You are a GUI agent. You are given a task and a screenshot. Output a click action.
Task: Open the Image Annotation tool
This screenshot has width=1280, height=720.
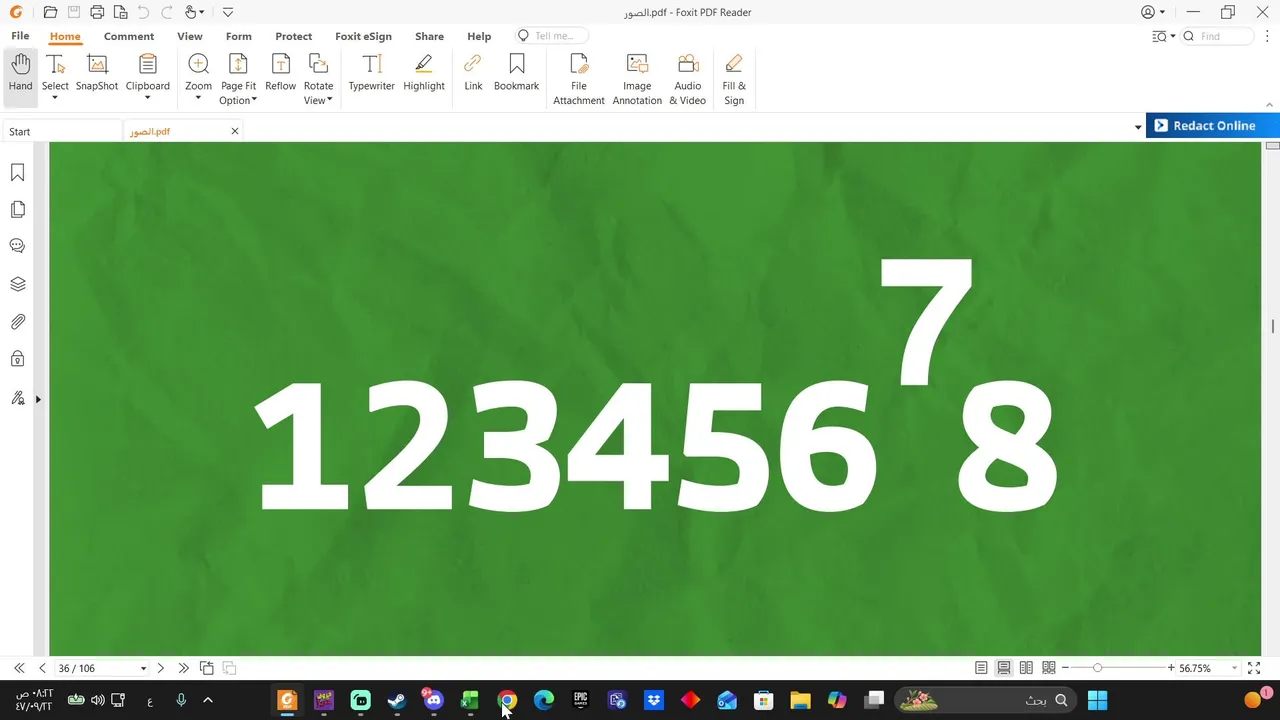(x=637, y=80)
